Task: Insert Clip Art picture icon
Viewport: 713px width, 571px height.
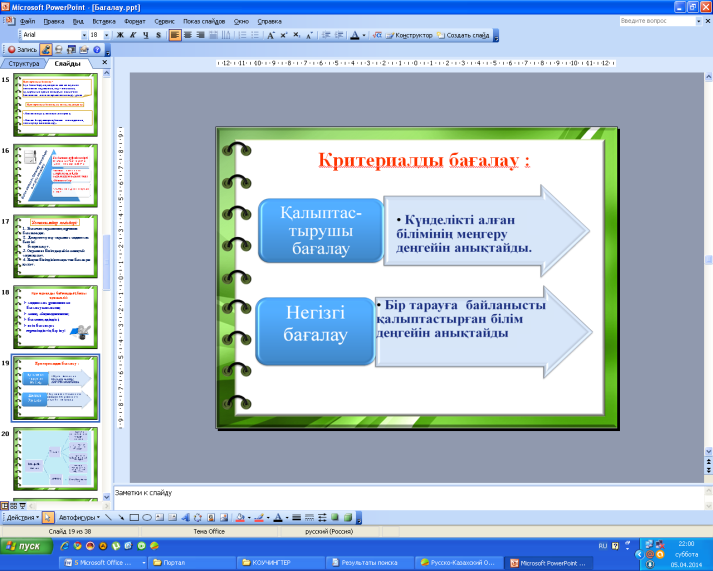Action: click(211, 517)
